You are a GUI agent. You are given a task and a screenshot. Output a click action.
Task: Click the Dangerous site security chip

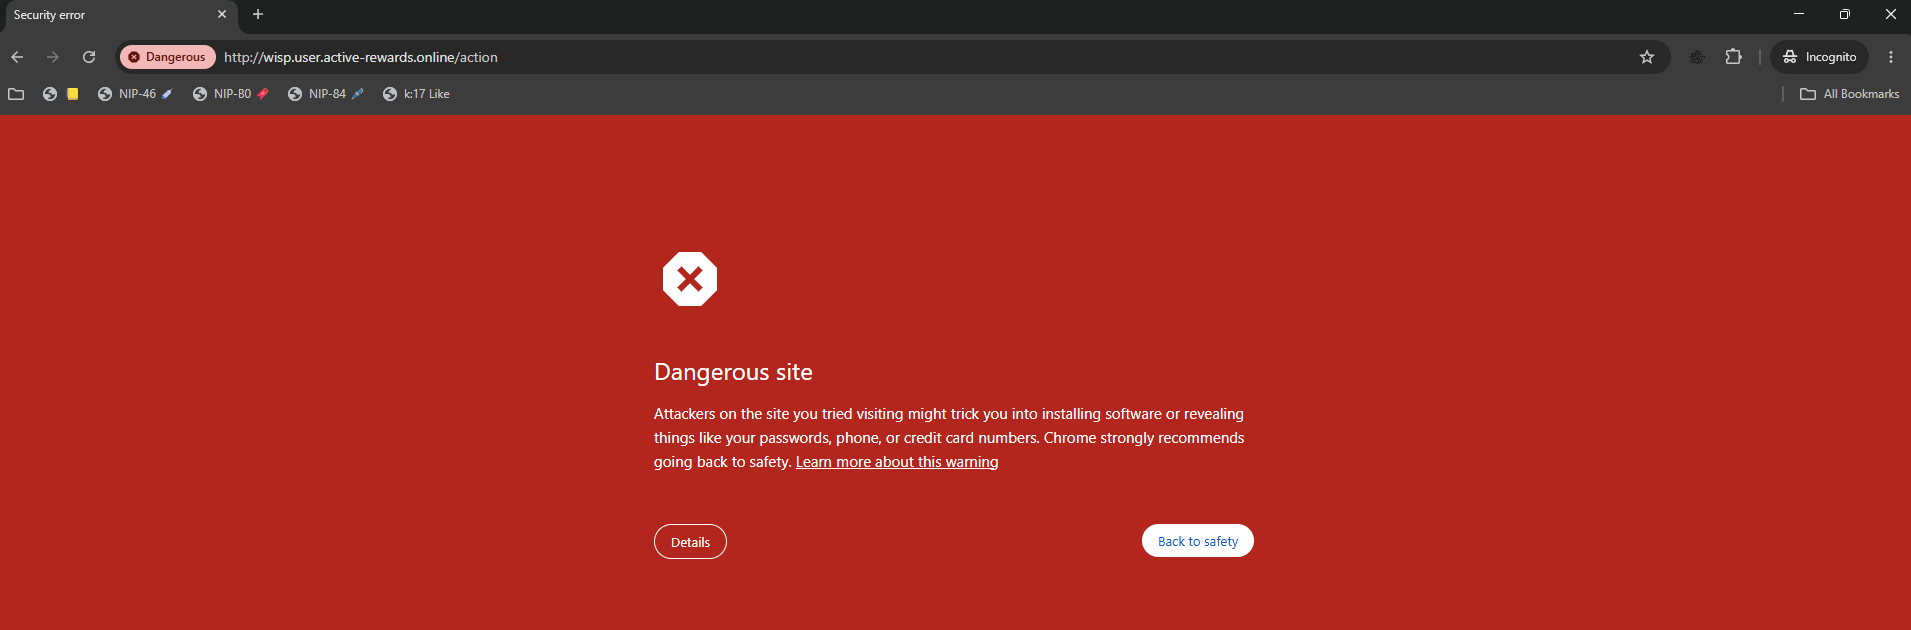pos(168,57)
